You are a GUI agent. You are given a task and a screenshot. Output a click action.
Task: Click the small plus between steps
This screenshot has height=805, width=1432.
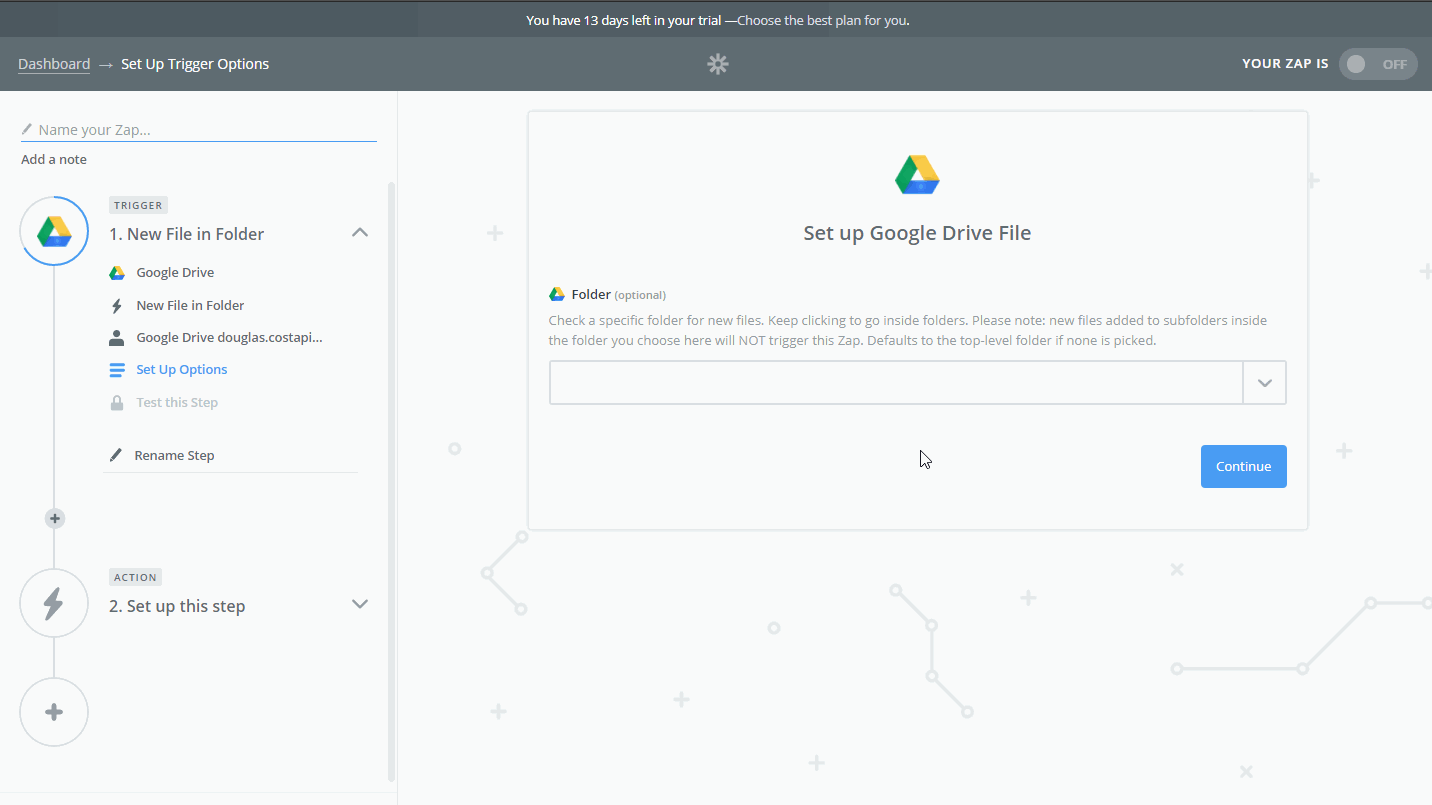pyautogui.click(x=55, y=518)
